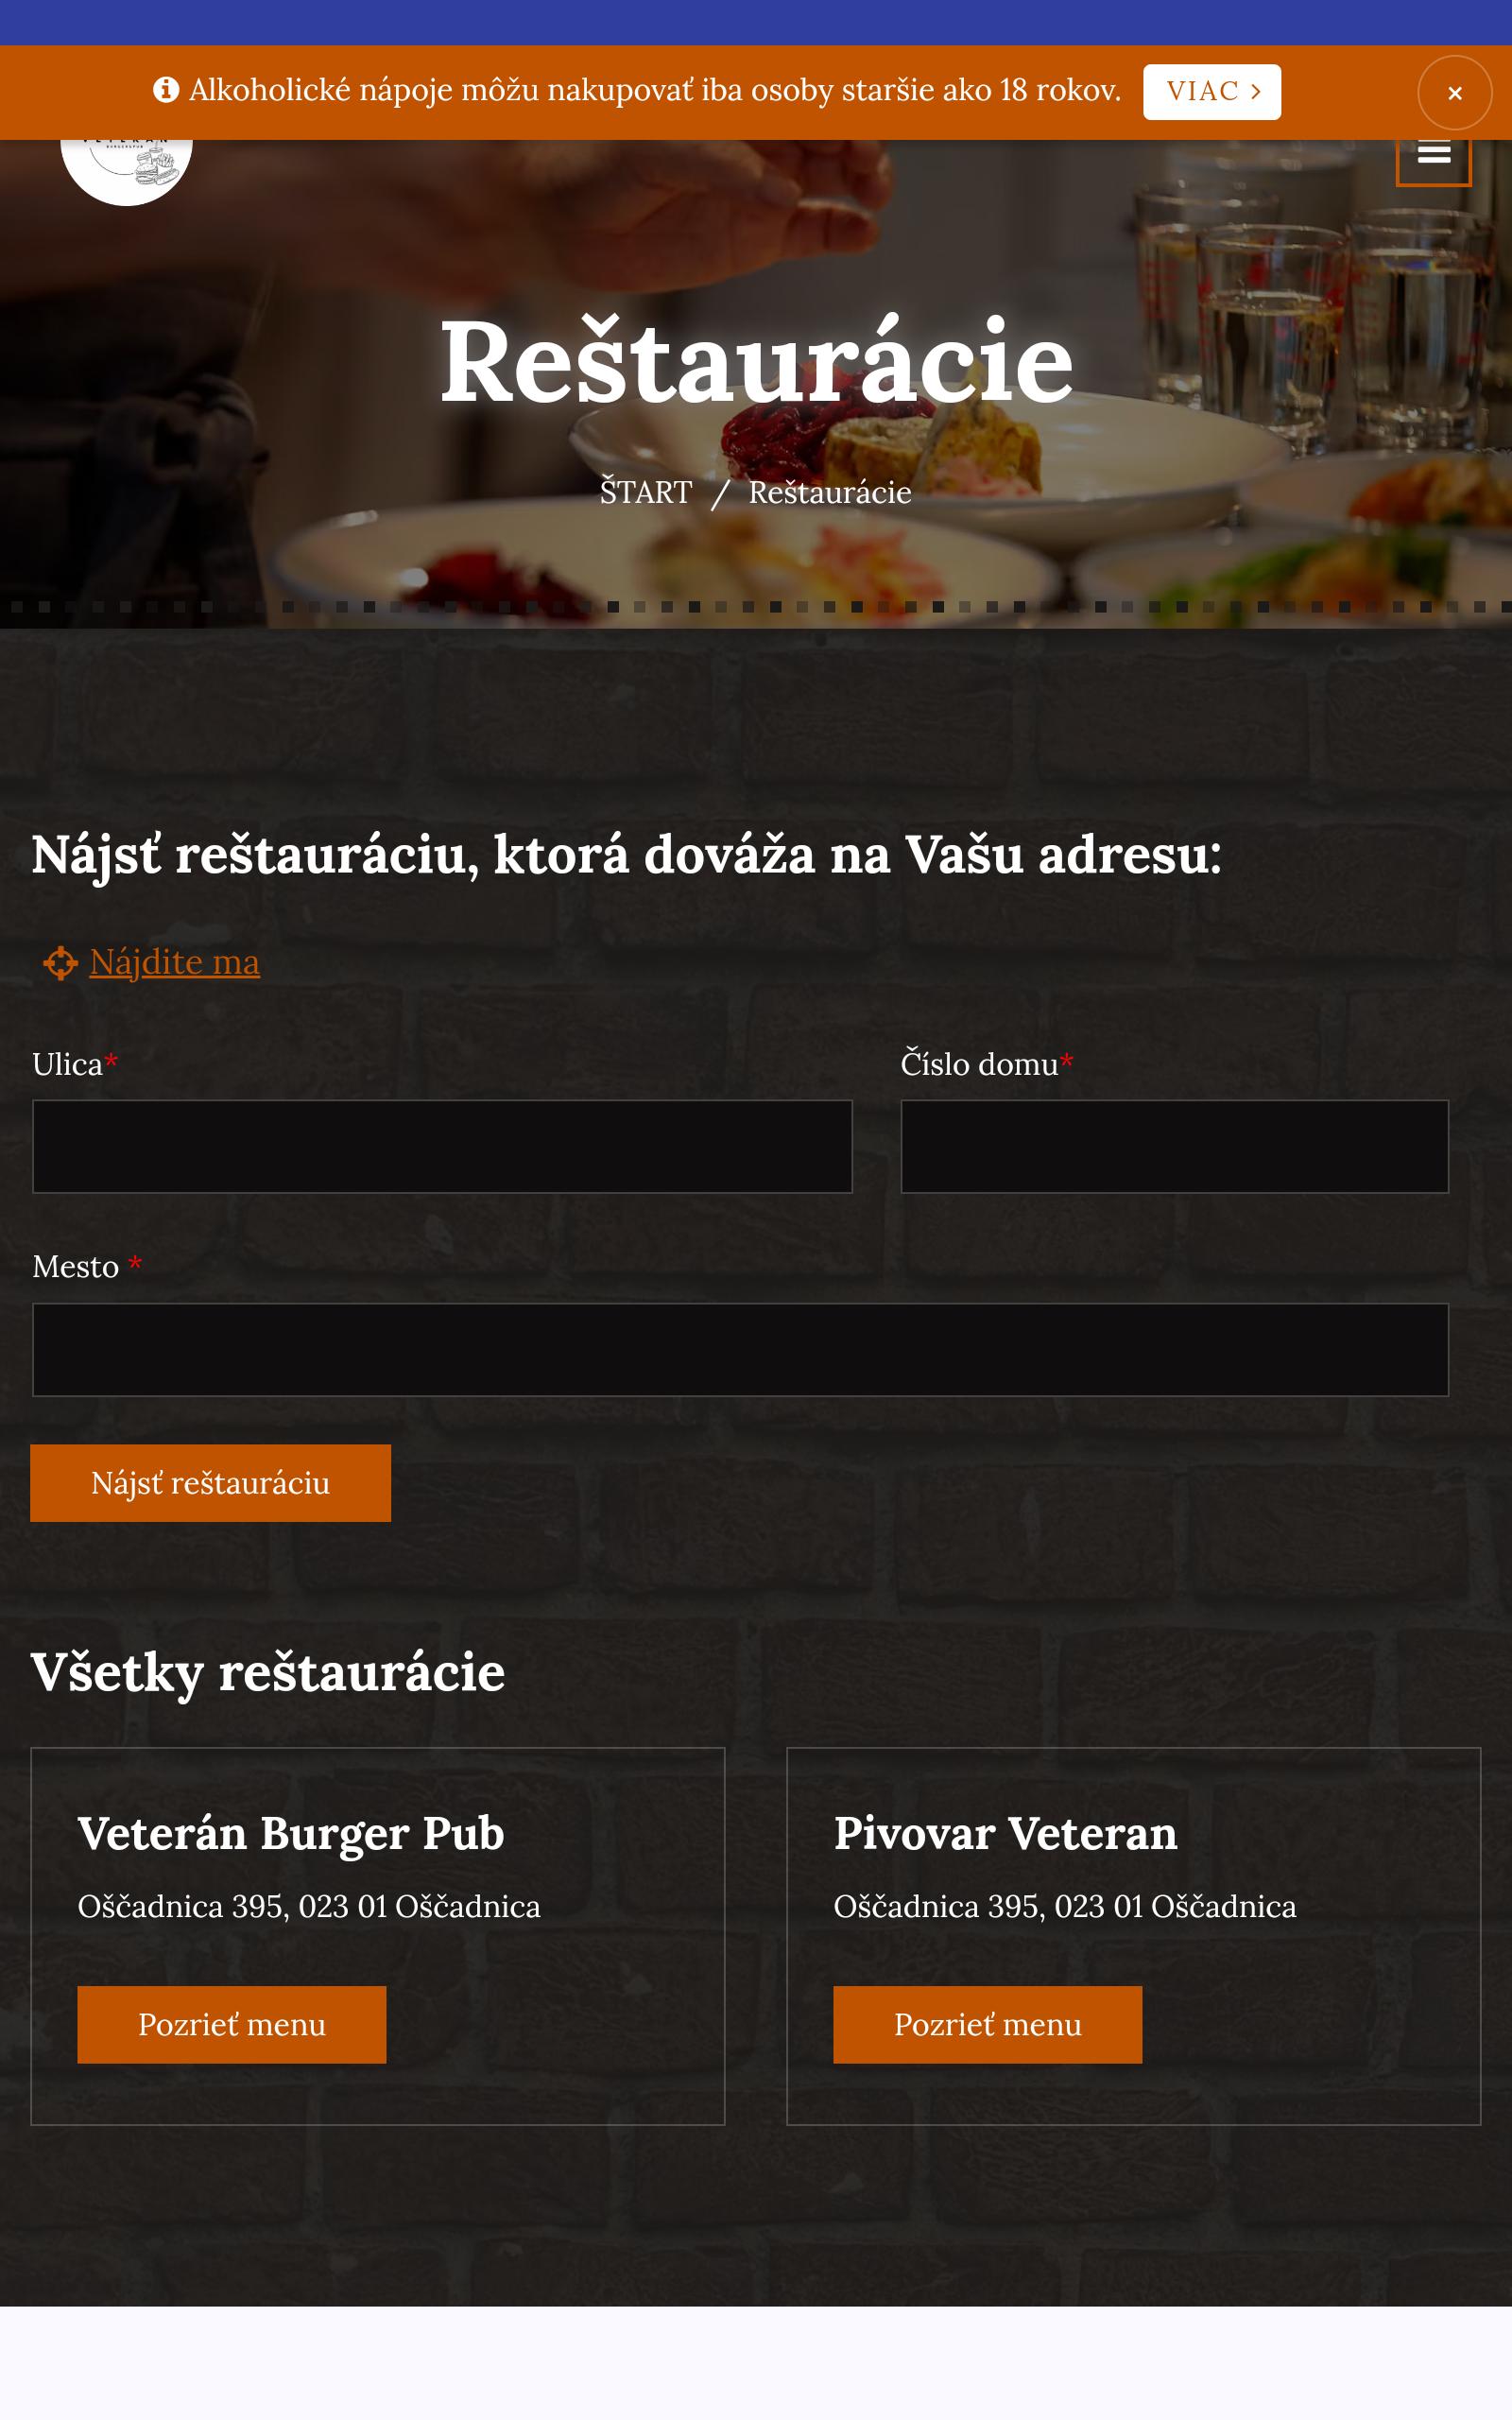The height and width of the screenshot is (2420, 1512).
Task: Focus the Mesto city input field
Action: (740, 1350)
